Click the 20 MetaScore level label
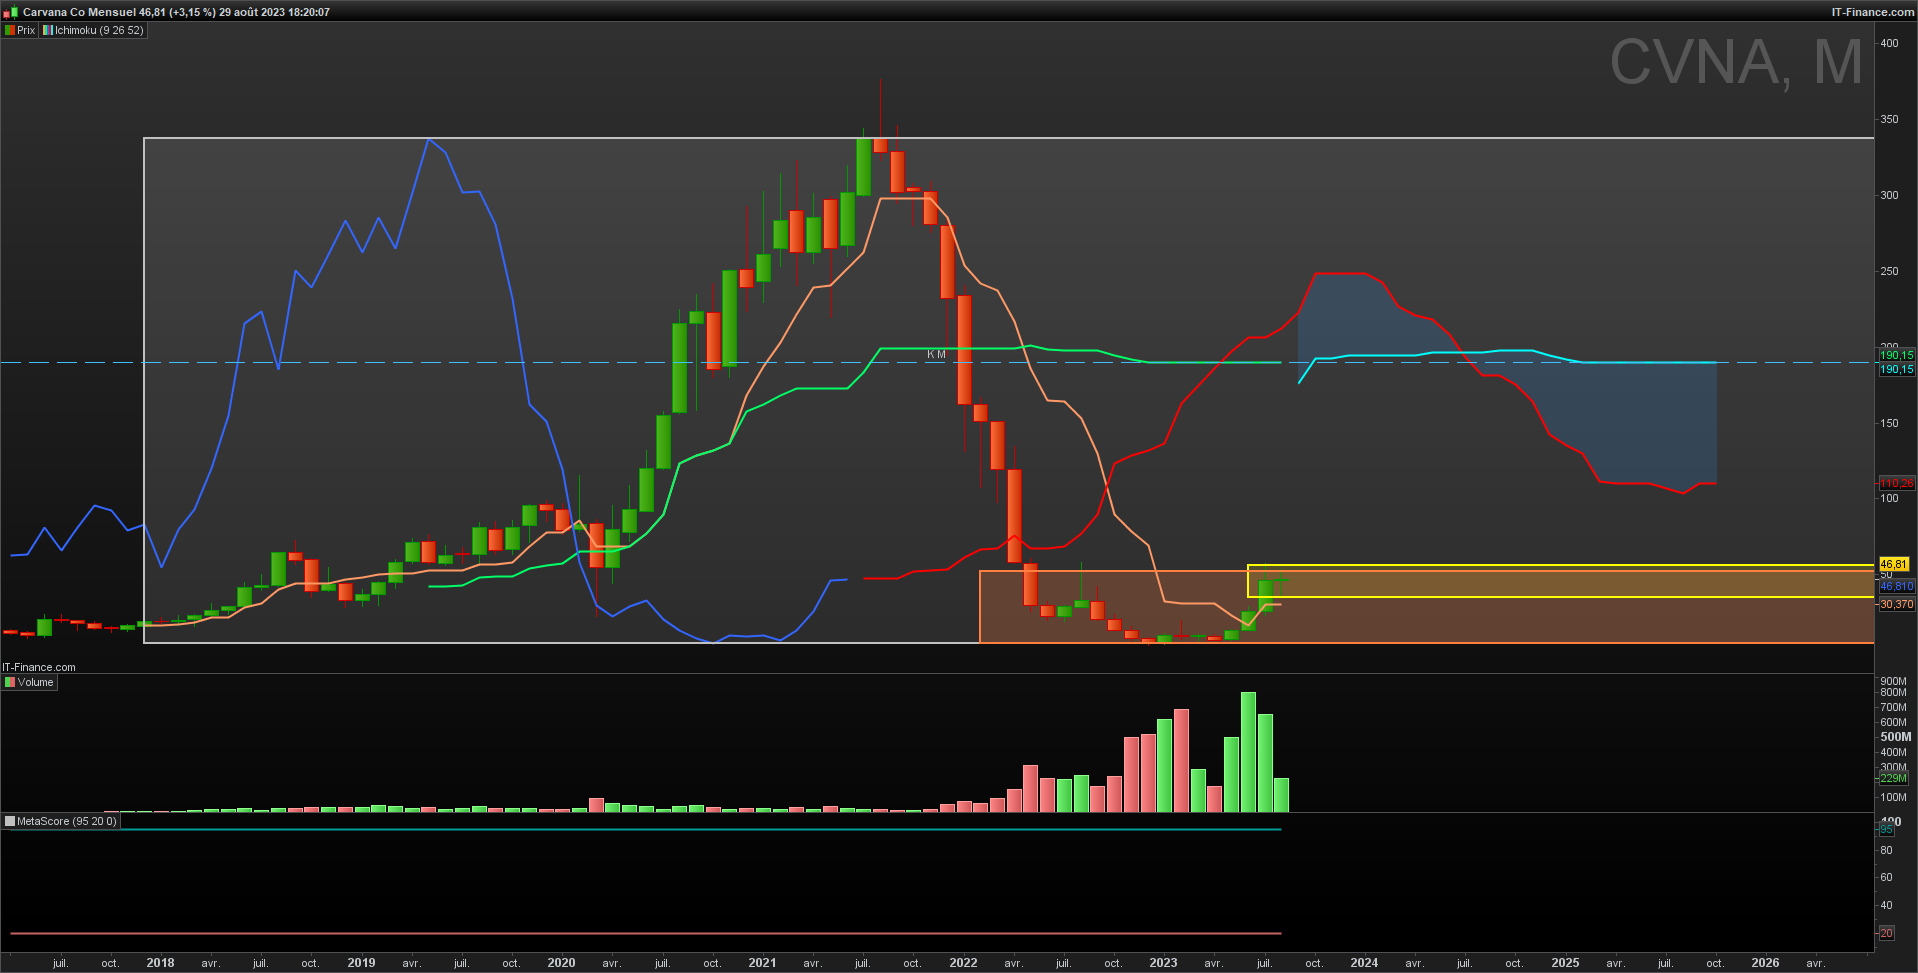Image resolution: width=1918 pixels, height=973 pixels. tap(1886, 933)
